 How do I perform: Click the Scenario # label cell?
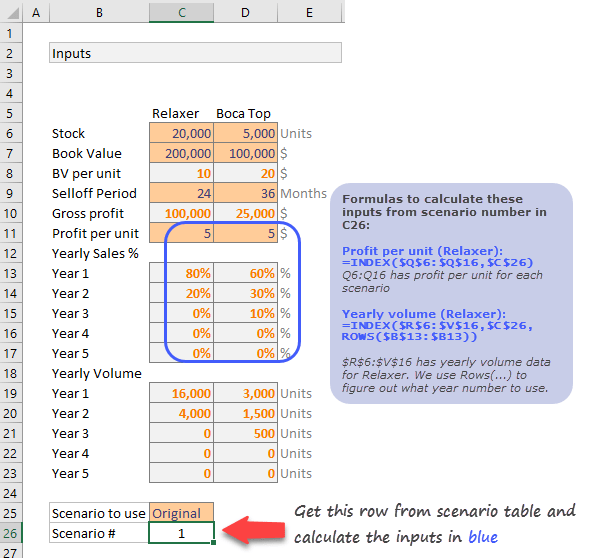[99, 533]
